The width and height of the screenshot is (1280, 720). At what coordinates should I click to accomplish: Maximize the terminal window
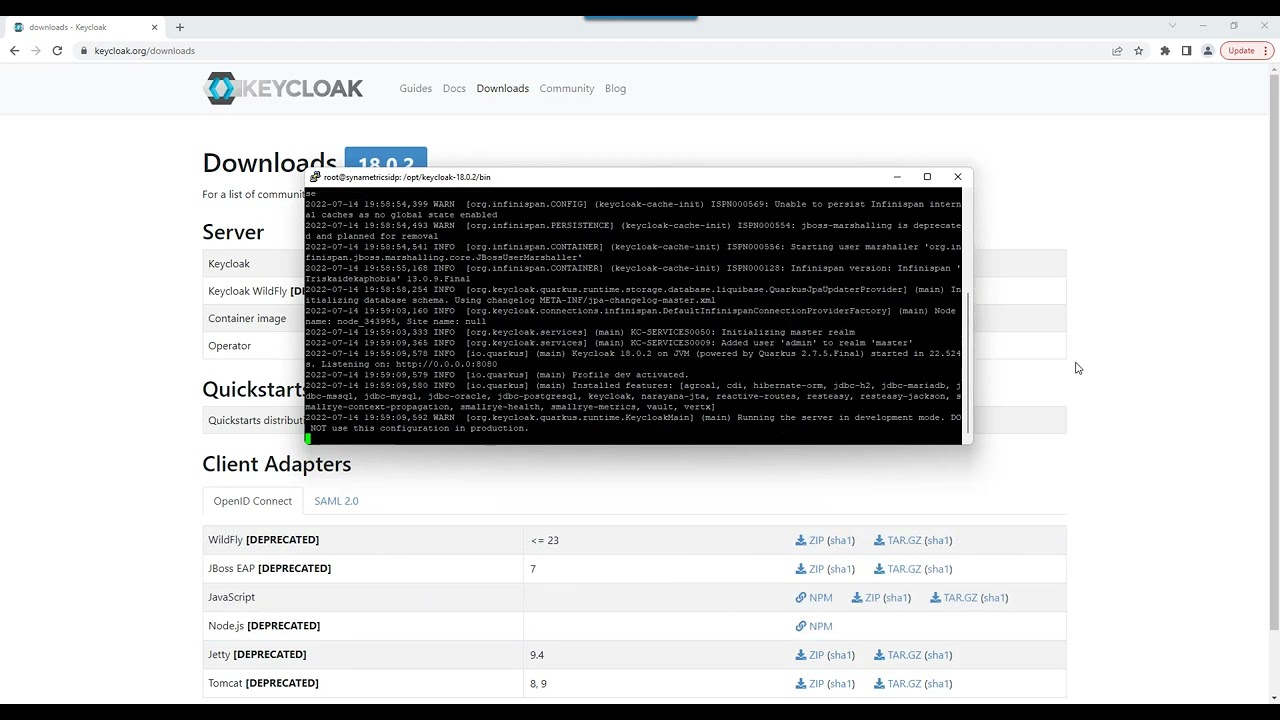click(x=927, y=177)
